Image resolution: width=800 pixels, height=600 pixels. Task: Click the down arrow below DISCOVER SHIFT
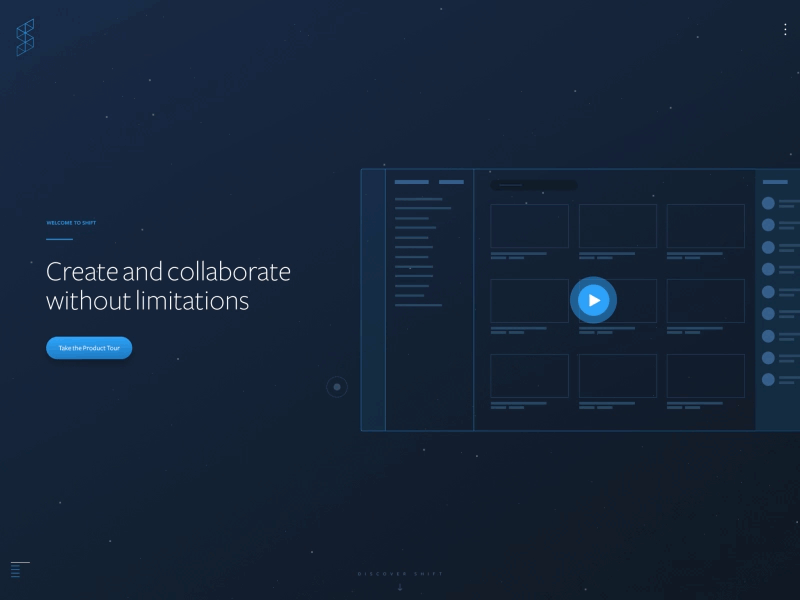pyautogui.click(x=400, y=588)
